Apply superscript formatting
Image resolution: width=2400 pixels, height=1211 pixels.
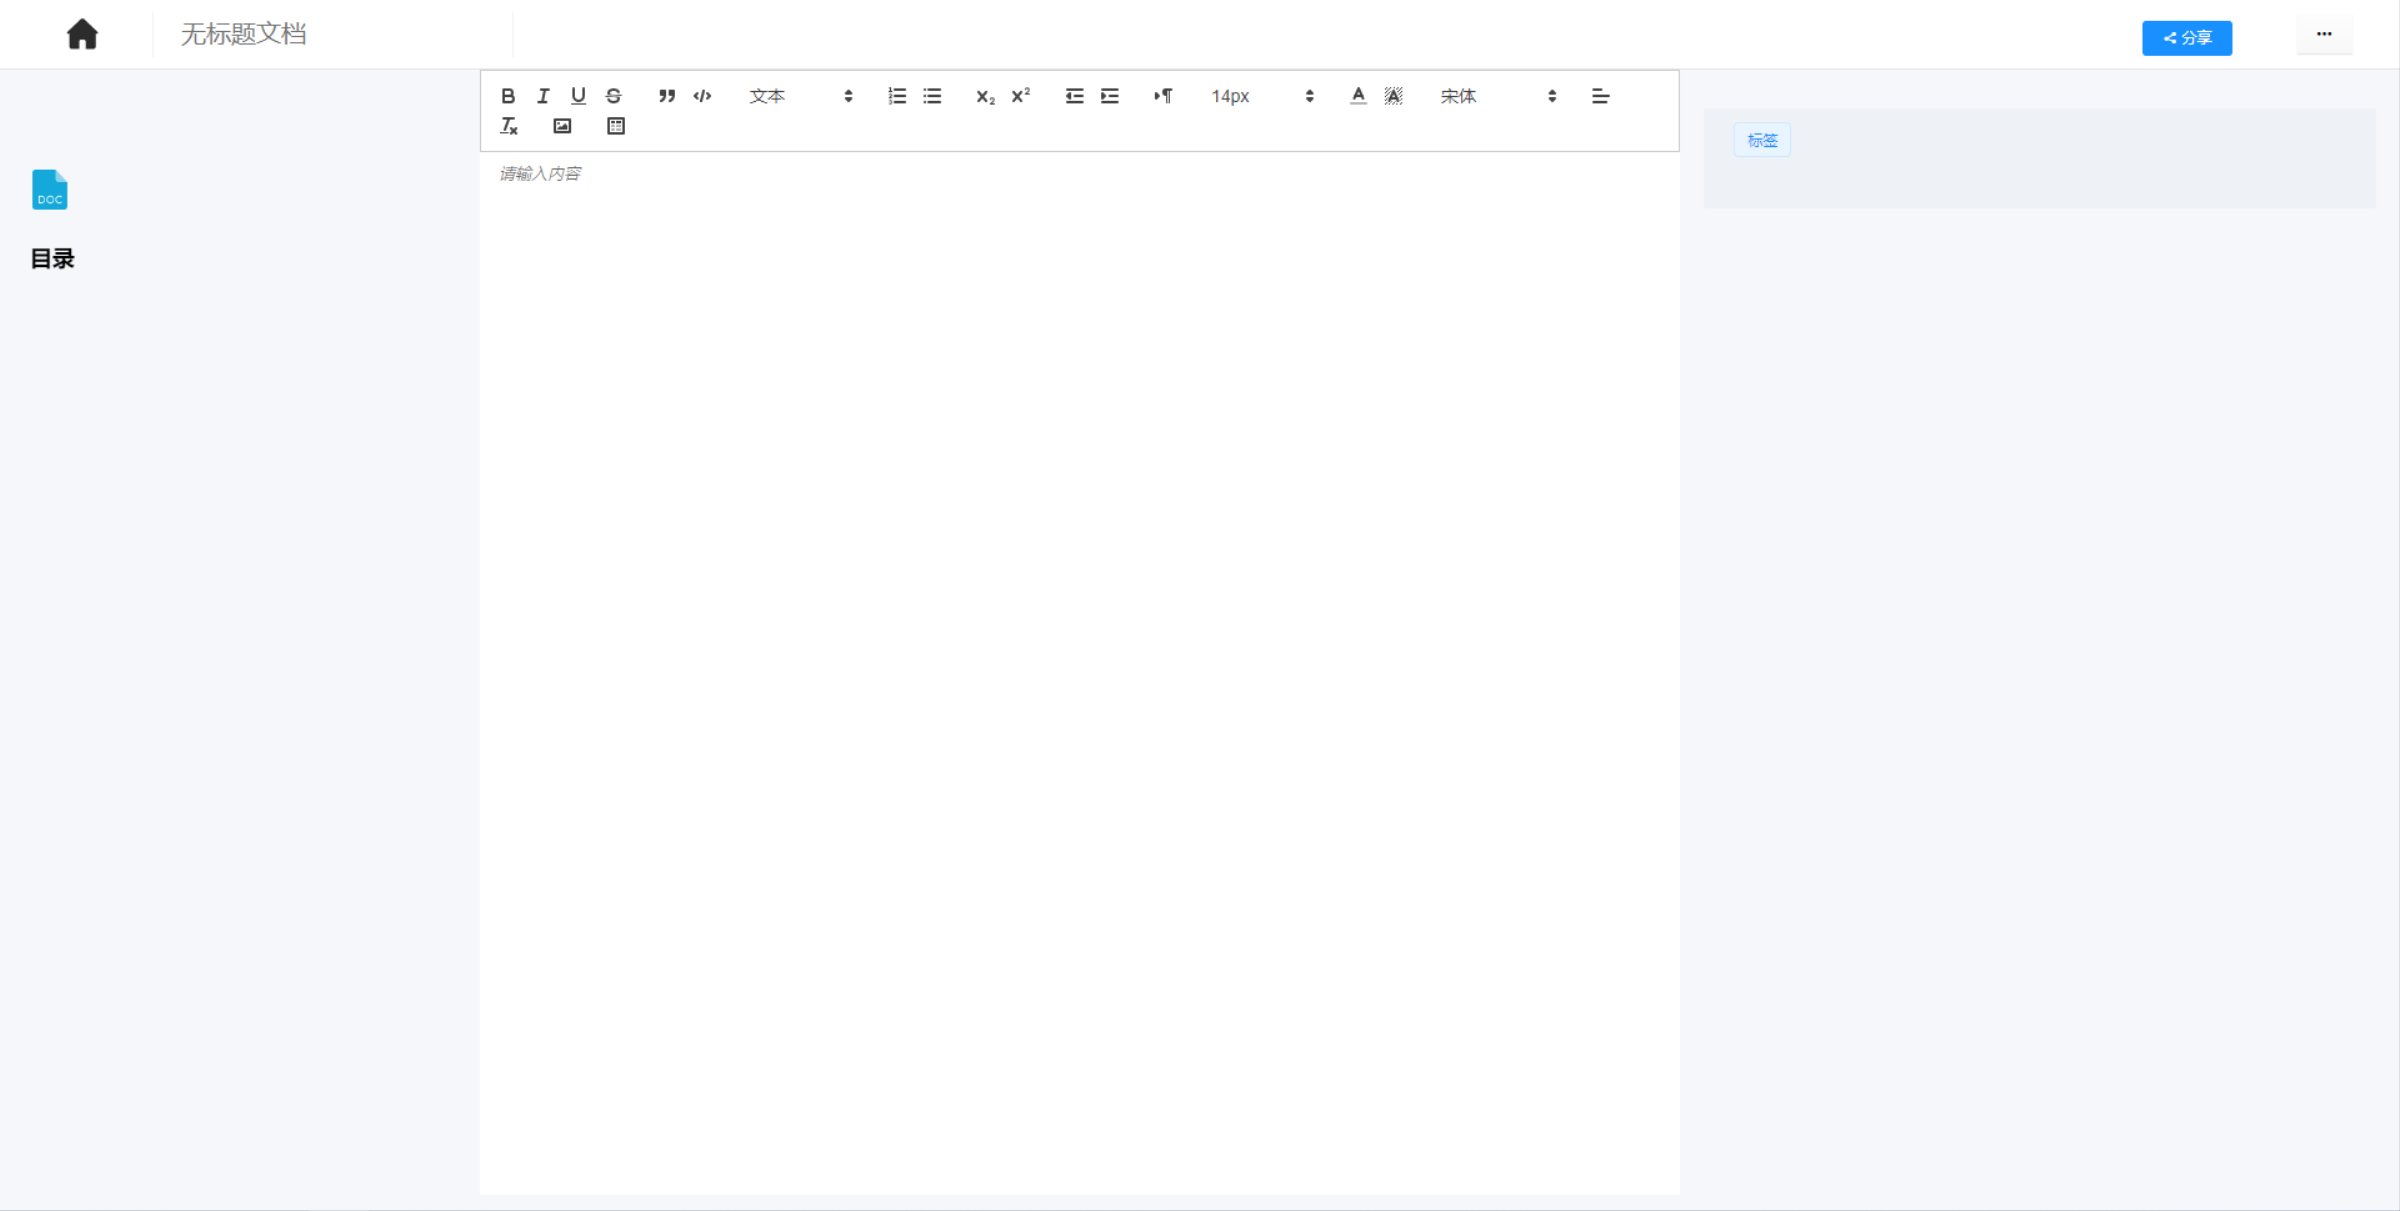(x=1020, y=96)
